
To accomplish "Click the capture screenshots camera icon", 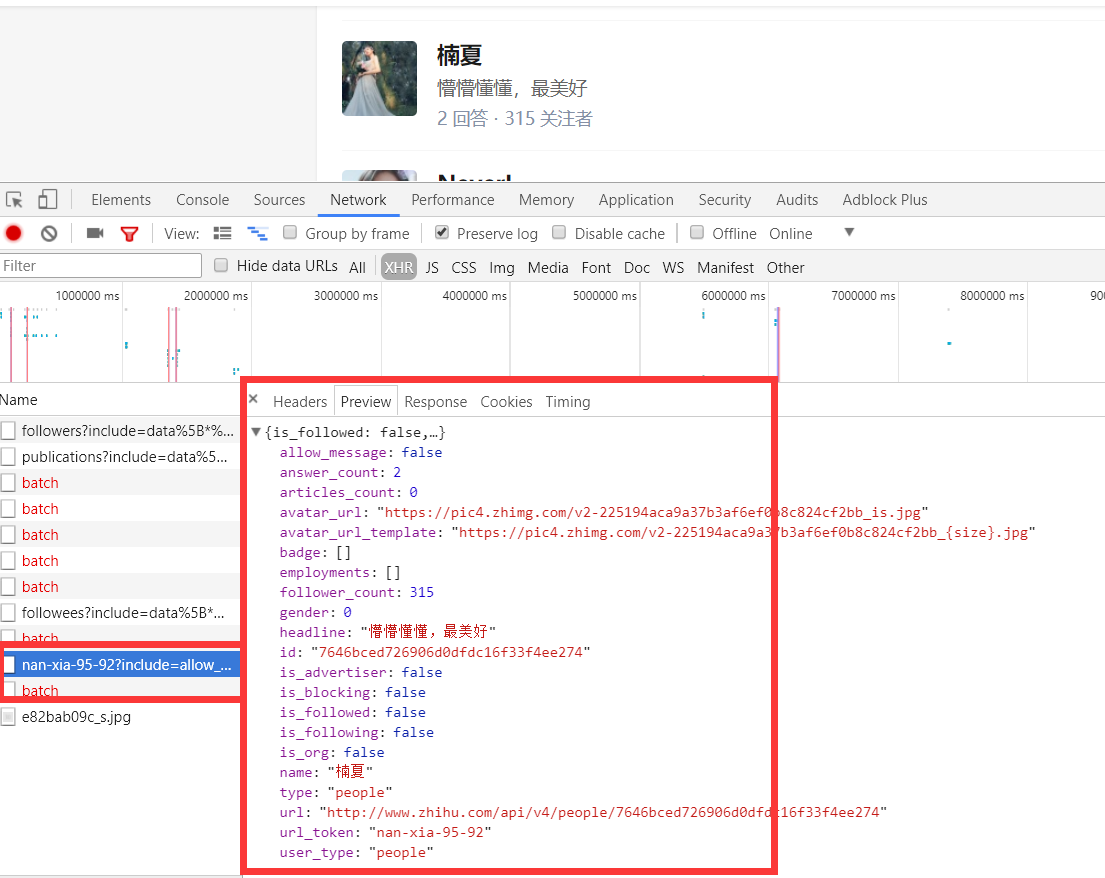I will point(94,233).
